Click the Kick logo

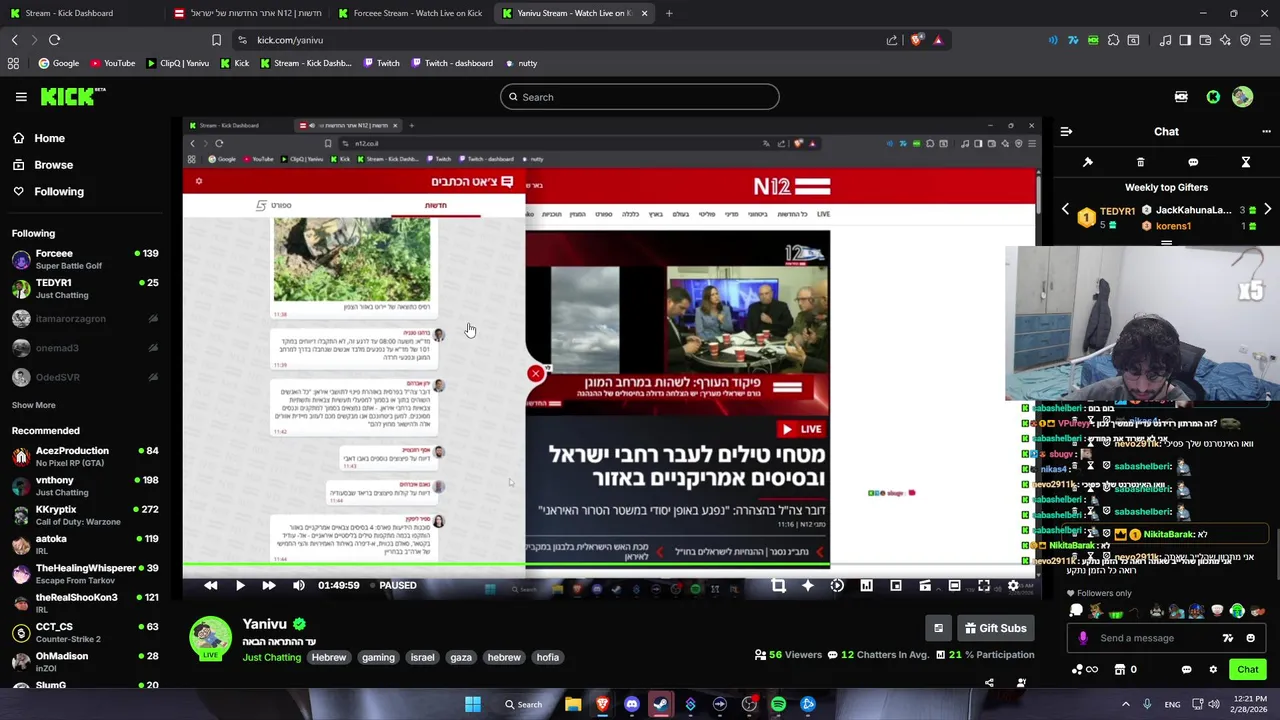(x=73, y=96)
